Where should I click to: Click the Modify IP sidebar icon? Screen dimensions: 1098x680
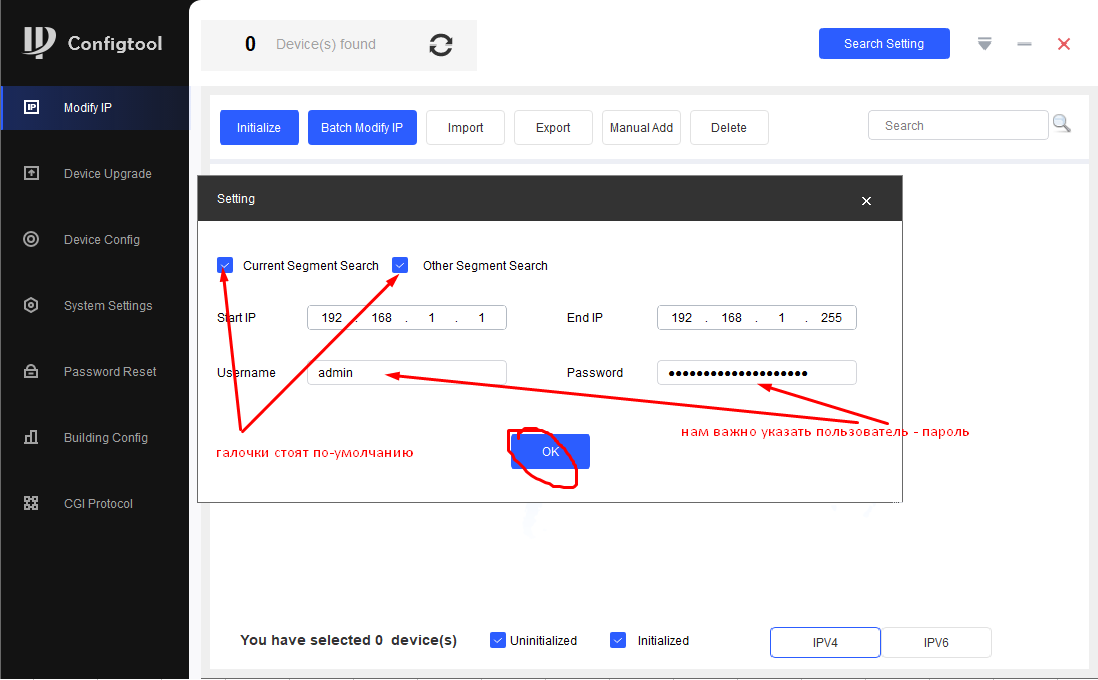[x=32, y=107]
